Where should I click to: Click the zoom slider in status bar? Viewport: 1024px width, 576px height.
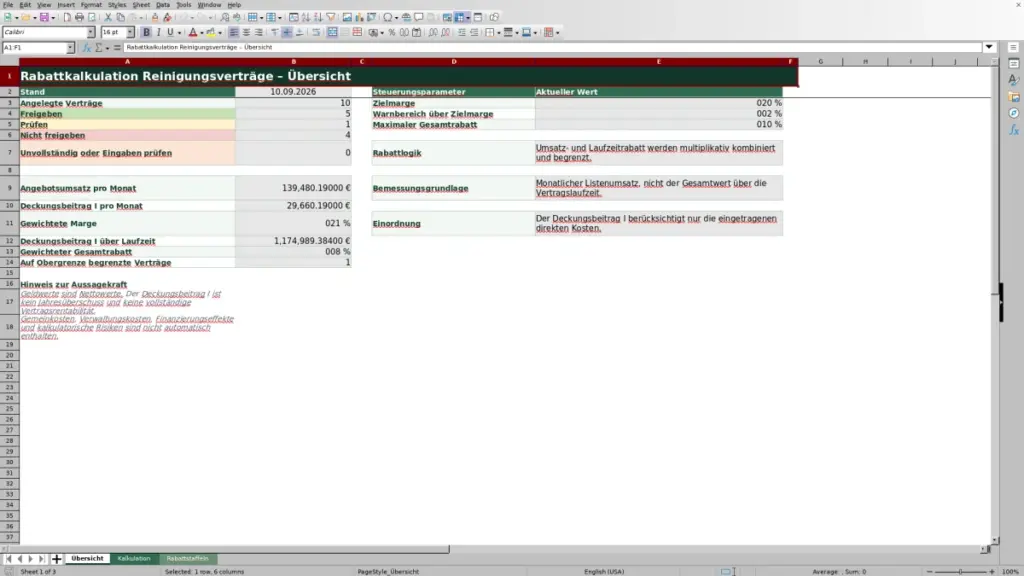pyautogui.click(x=960, y=571)
